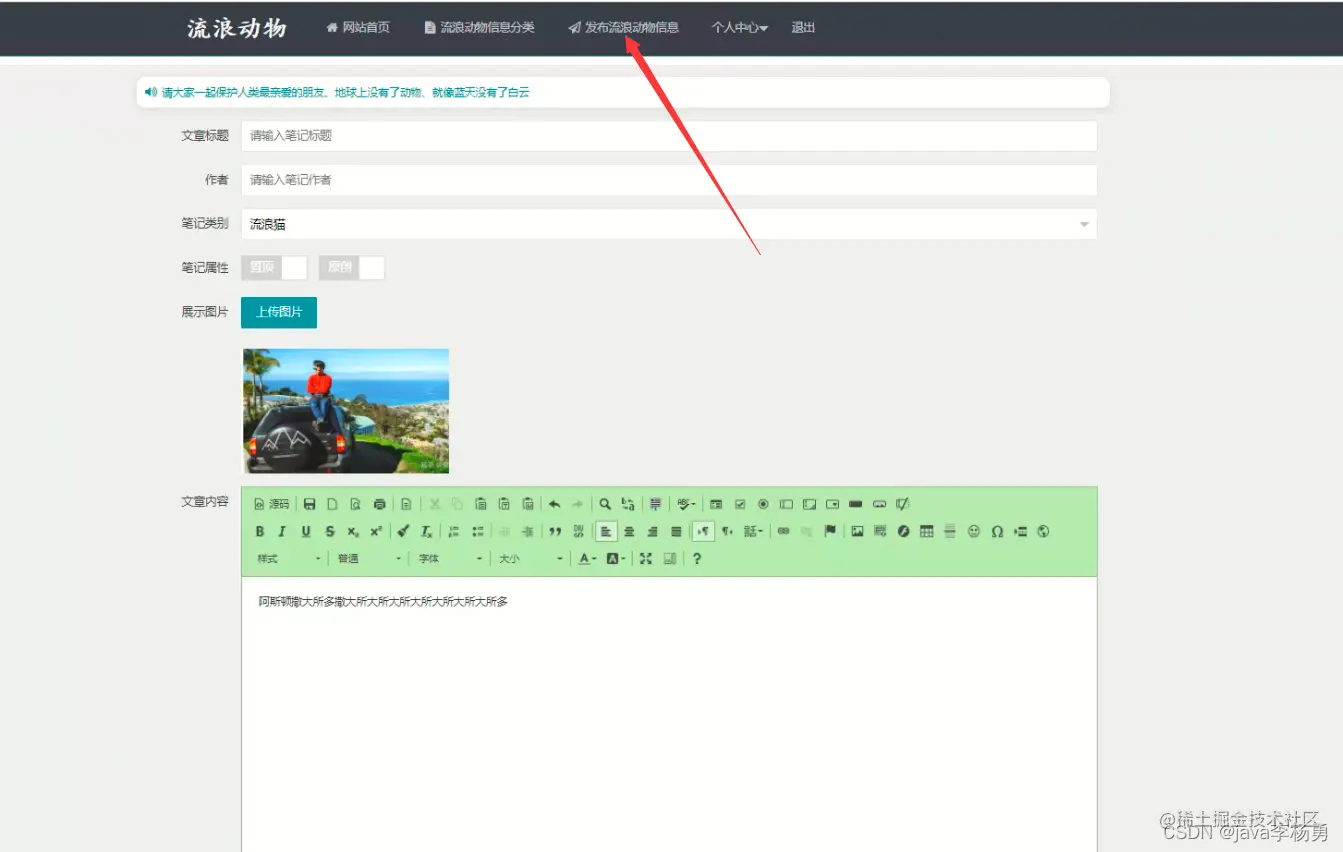1343x852 pixels.
Task: Toggle the 置顶 switch
Action: pyautogui.click(x=274, y=268)
